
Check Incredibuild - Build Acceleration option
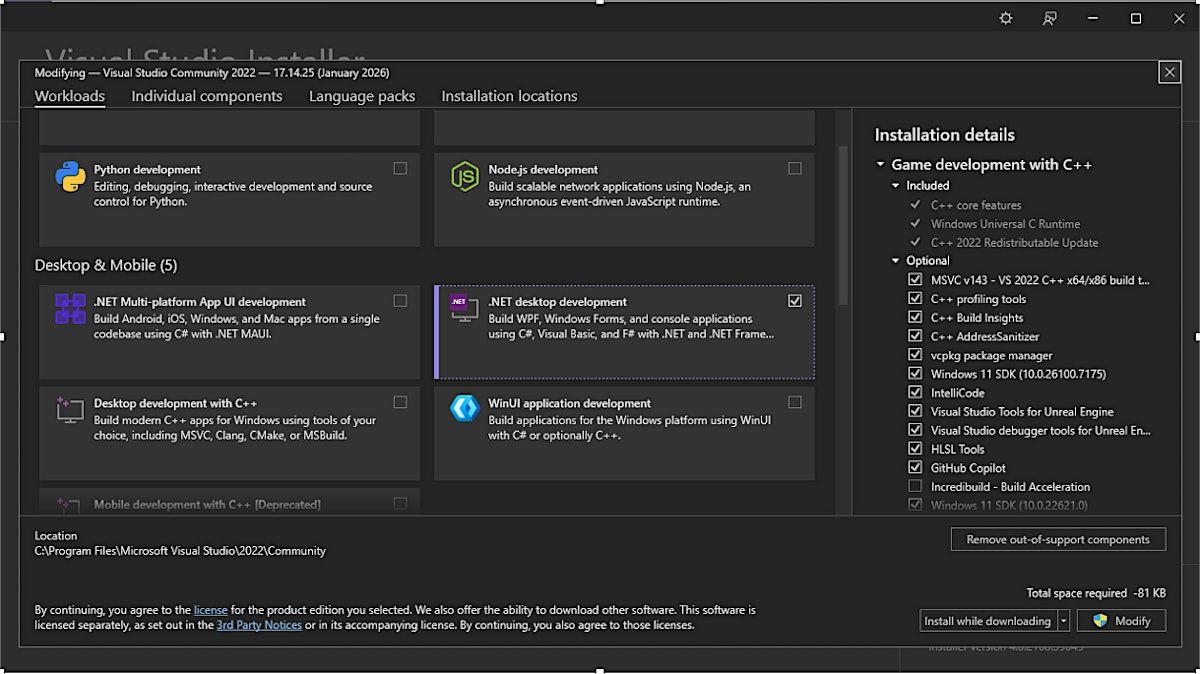tap(915, 487)
